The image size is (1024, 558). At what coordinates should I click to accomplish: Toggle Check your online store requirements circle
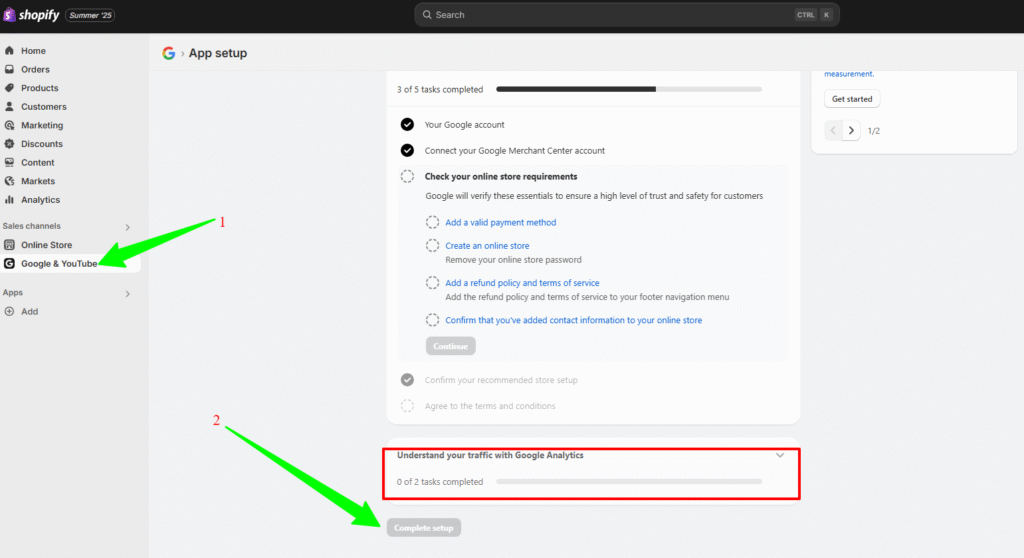tap(407, 176)
